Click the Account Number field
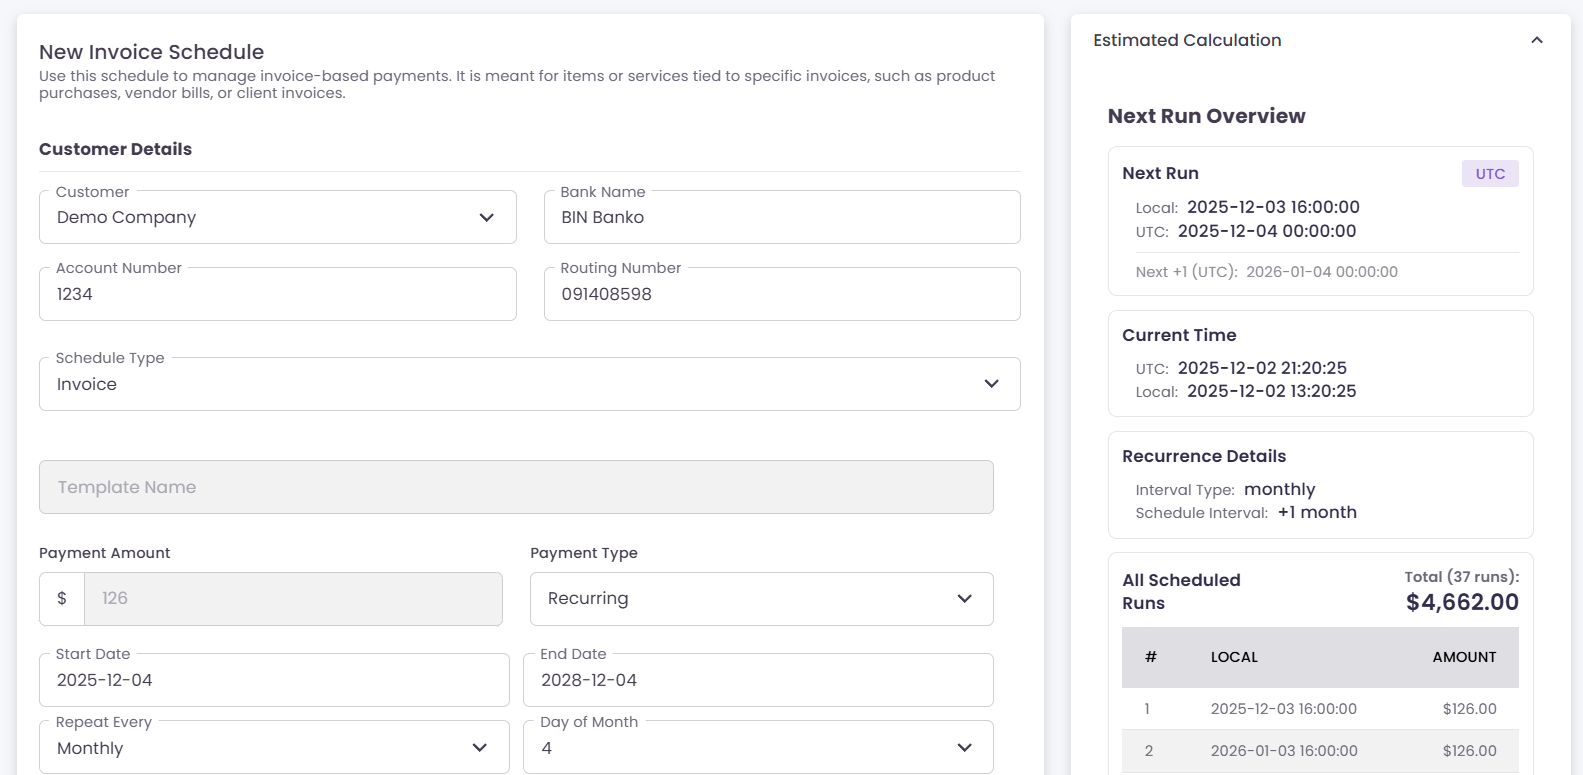 point(277,295)
